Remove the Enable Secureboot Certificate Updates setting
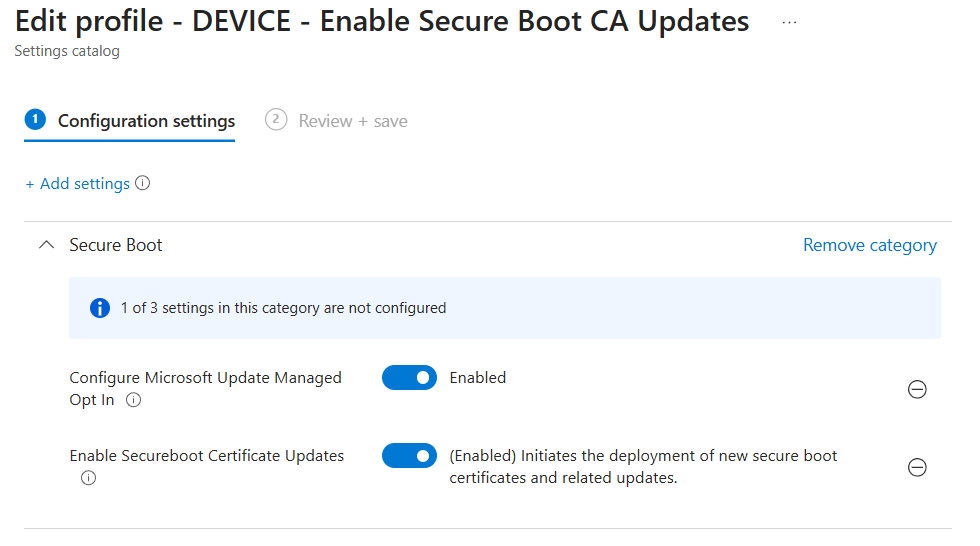Image resolution: width=980 pixels, height=546 pixels. coord(916,467)
